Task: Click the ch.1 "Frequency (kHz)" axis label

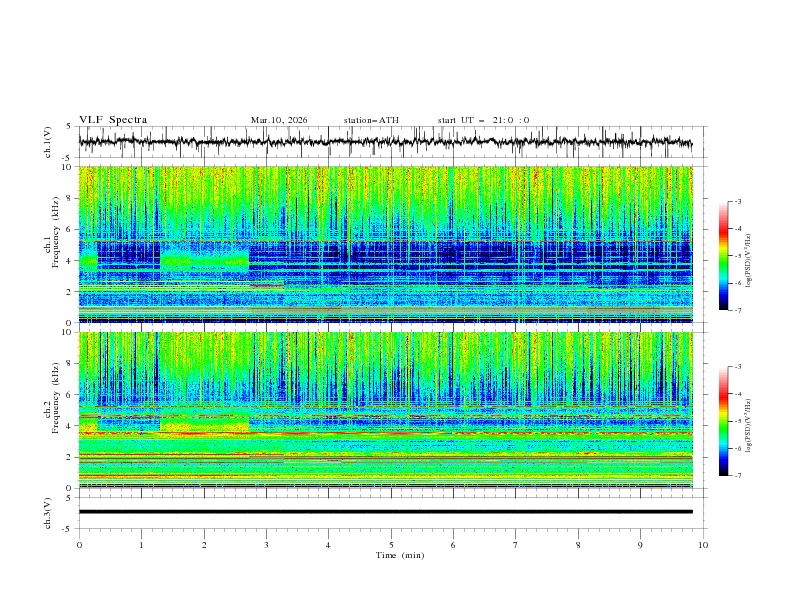Action: [56, 234]
